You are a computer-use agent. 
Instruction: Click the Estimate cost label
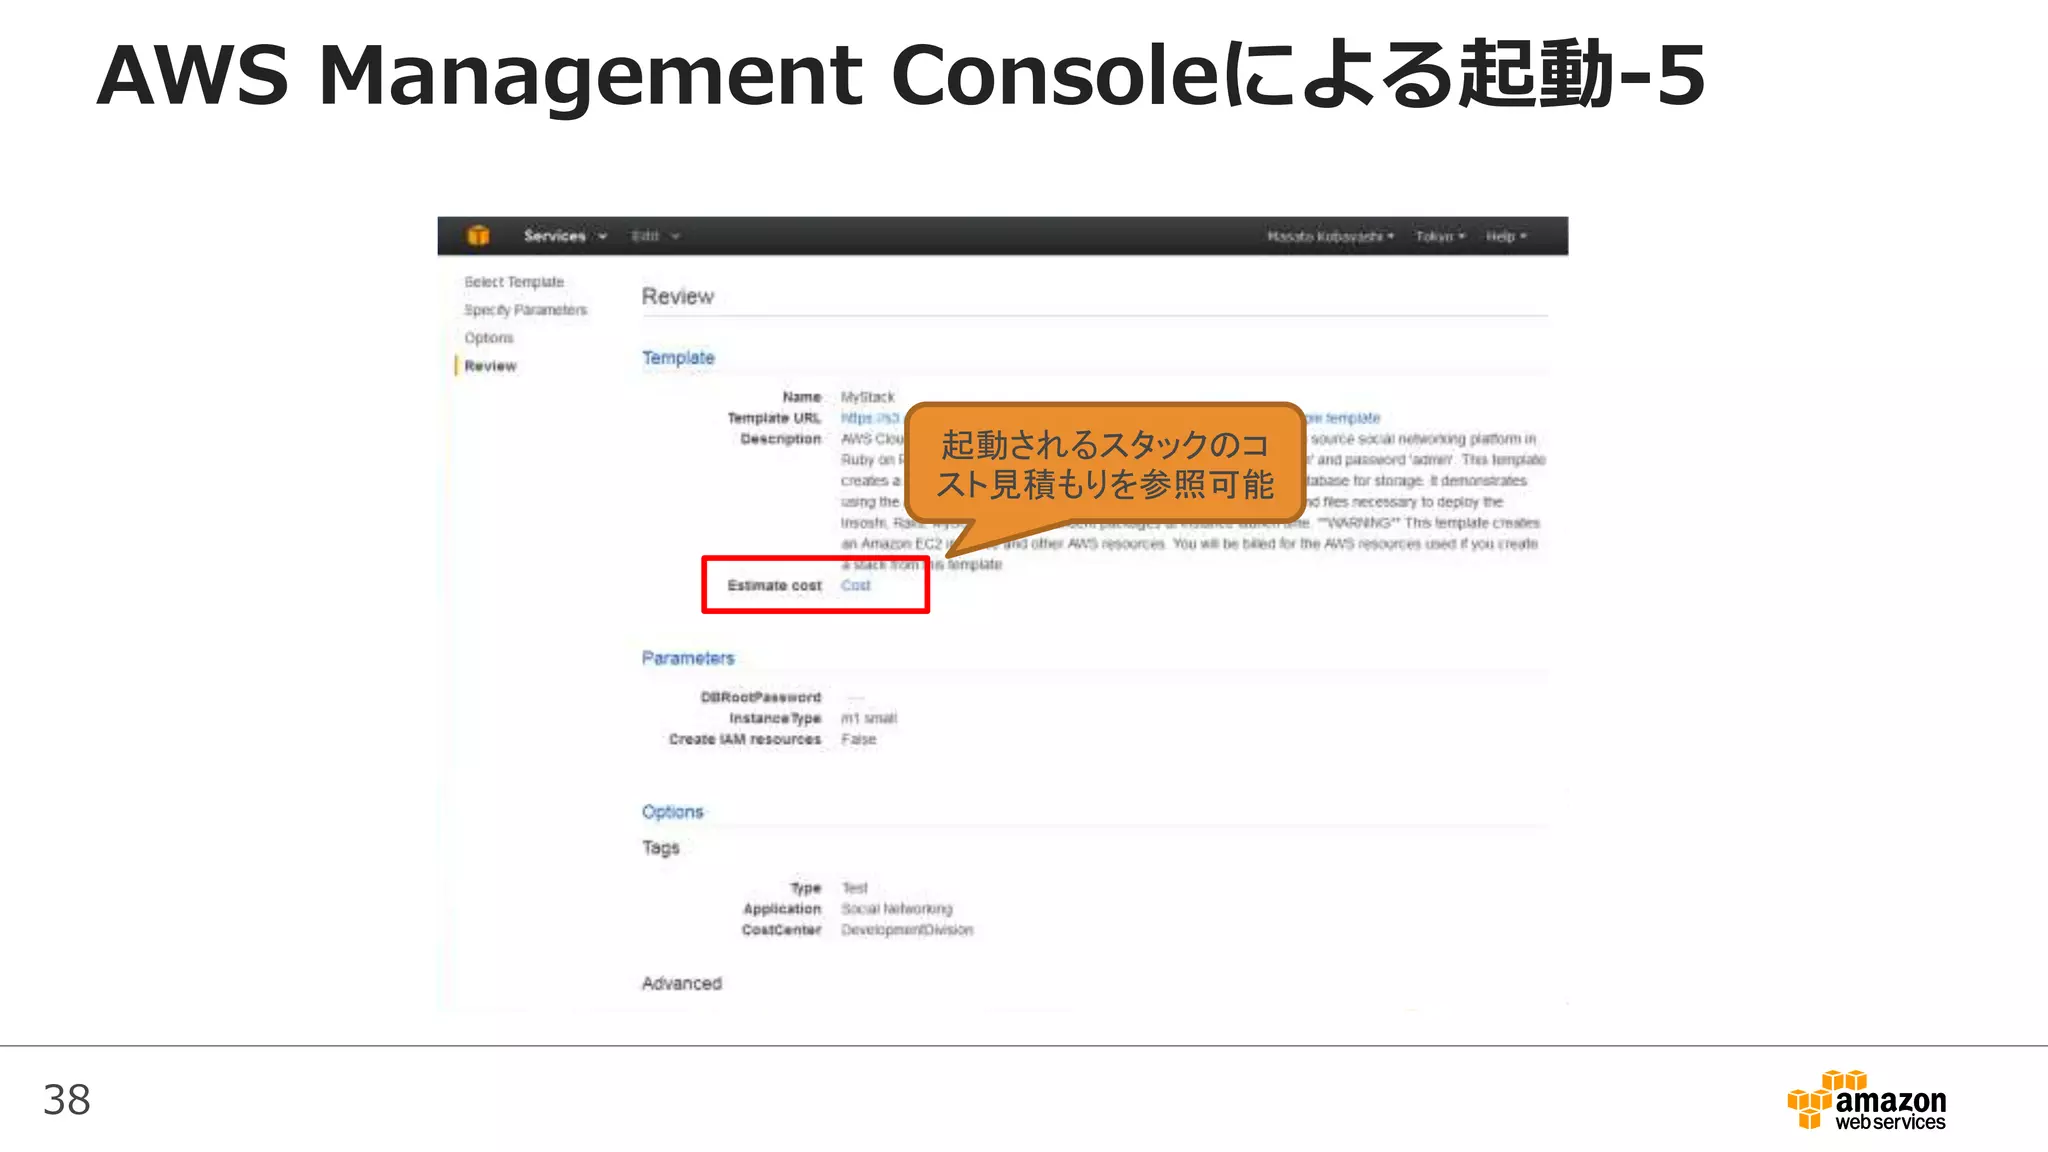[774, 585]
